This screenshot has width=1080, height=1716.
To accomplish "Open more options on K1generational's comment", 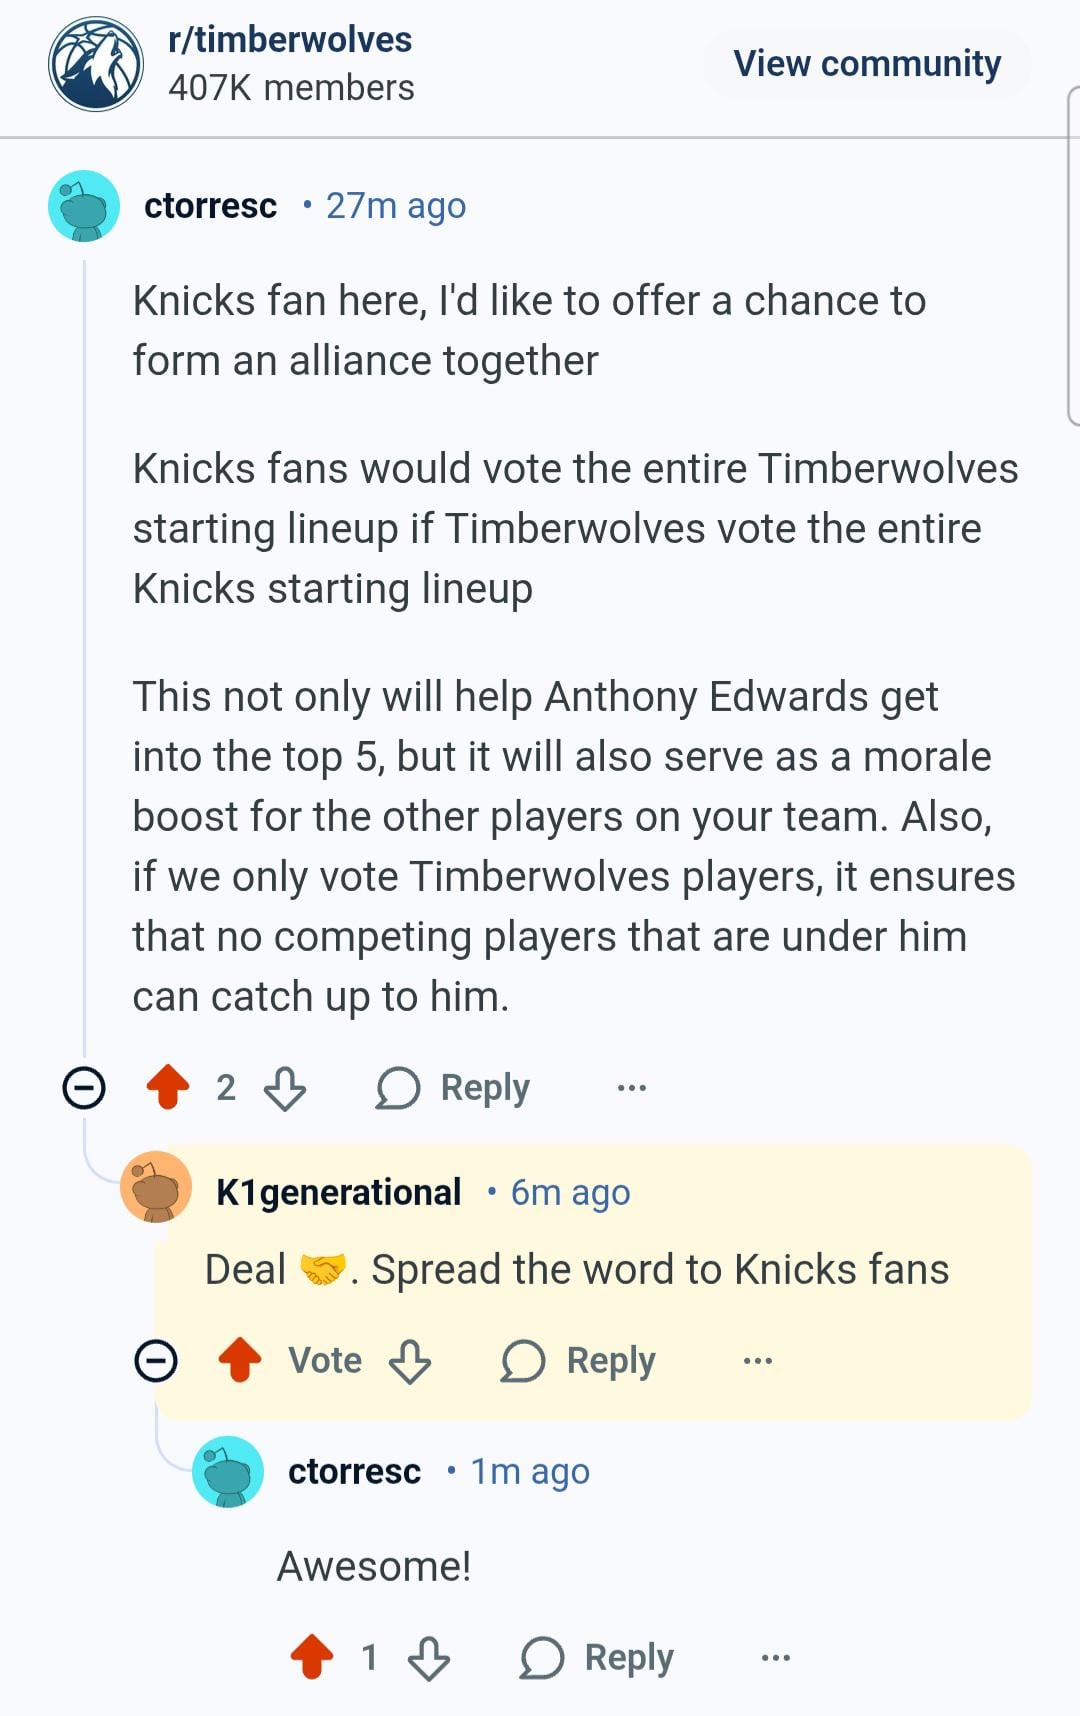I will tap(758, 1361).
